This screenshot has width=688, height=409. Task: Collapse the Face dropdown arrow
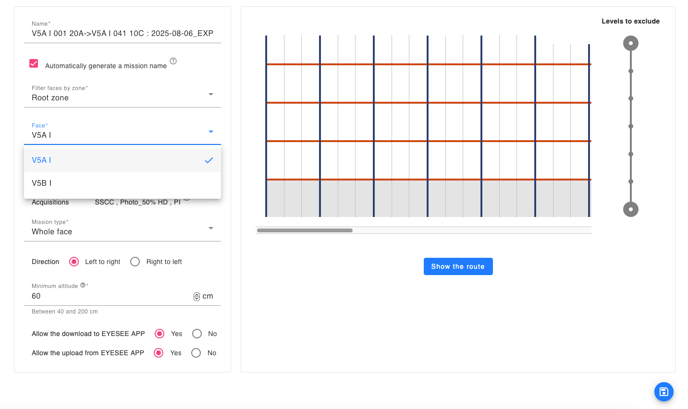(211, 132)
